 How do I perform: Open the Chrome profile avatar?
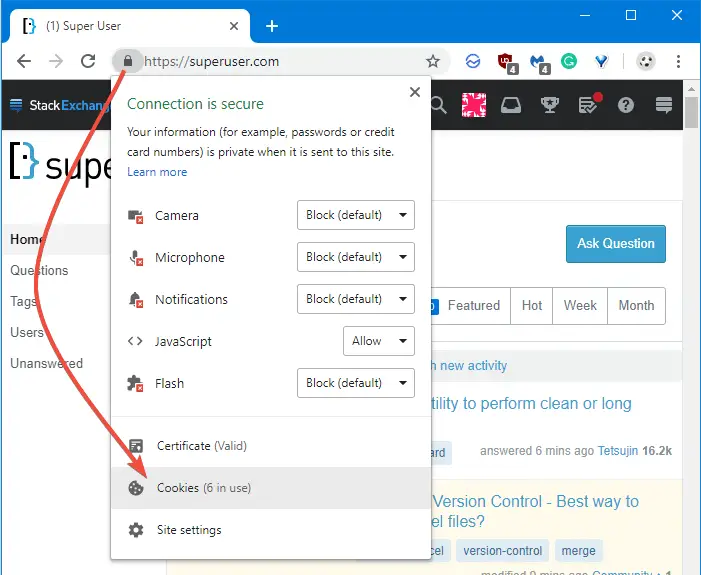point(646,61)
